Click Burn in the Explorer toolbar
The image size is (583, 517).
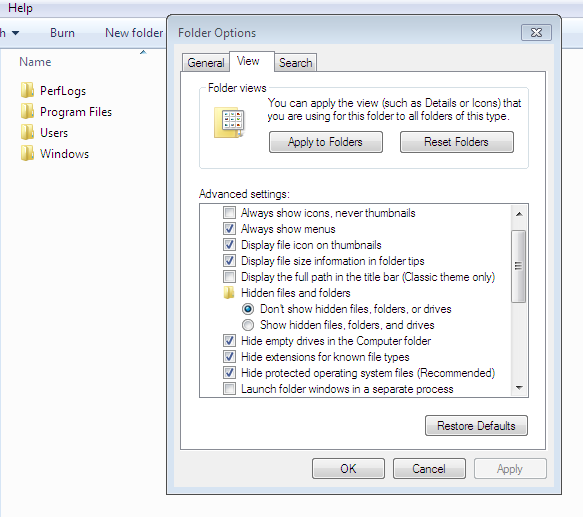(x=62, y=33)
